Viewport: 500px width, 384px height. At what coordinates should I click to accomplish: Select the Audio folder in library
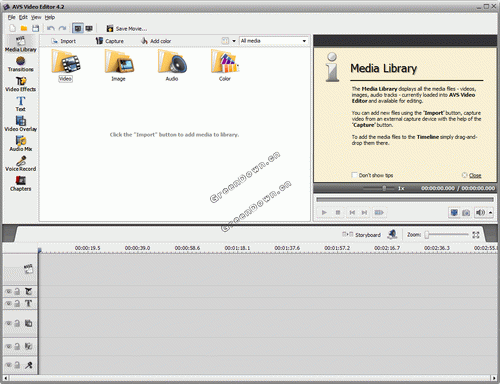[x=172, y=65]
